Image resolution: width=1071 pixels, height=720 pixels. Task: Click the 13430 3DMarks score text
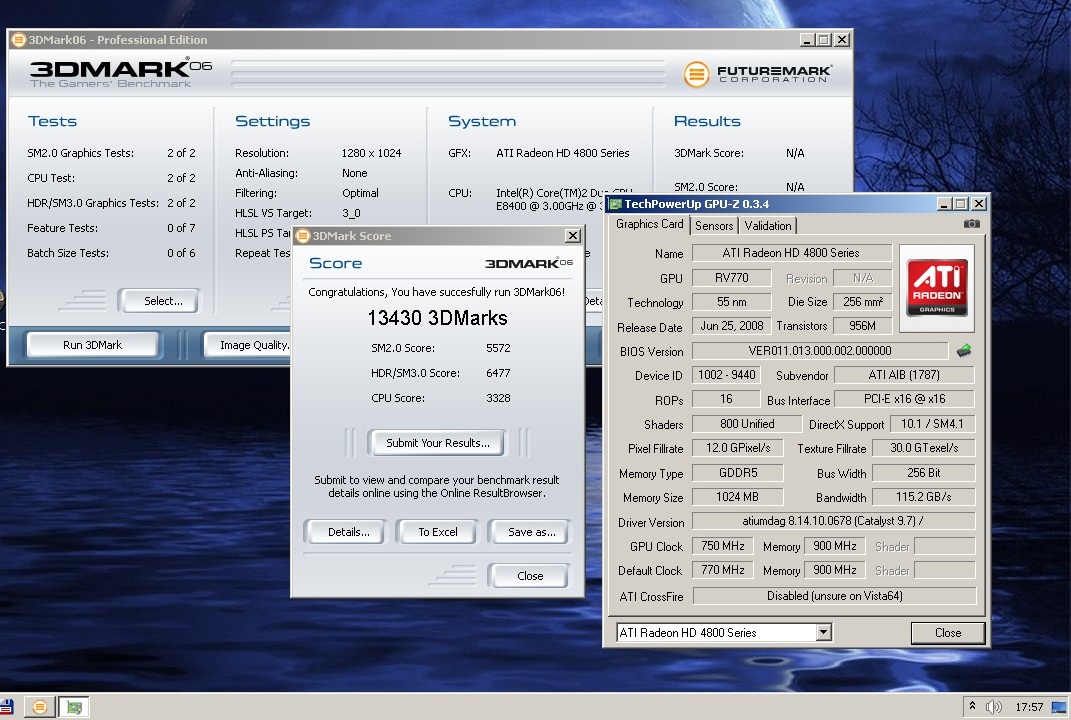tap(437, 318)
